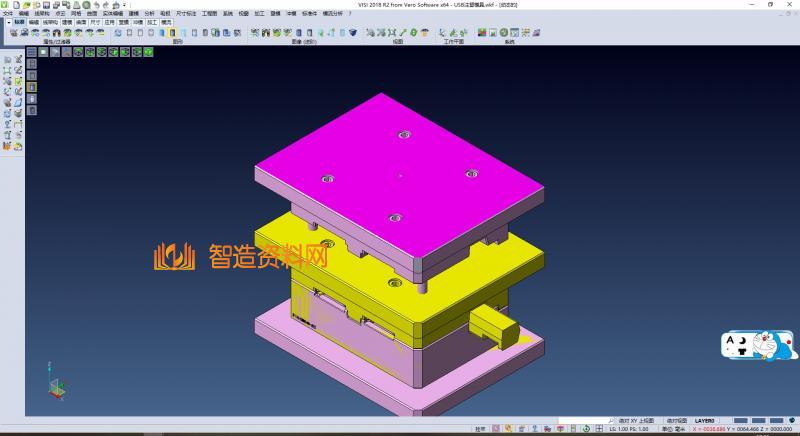Open the 文件 menu

pos(8,13)
